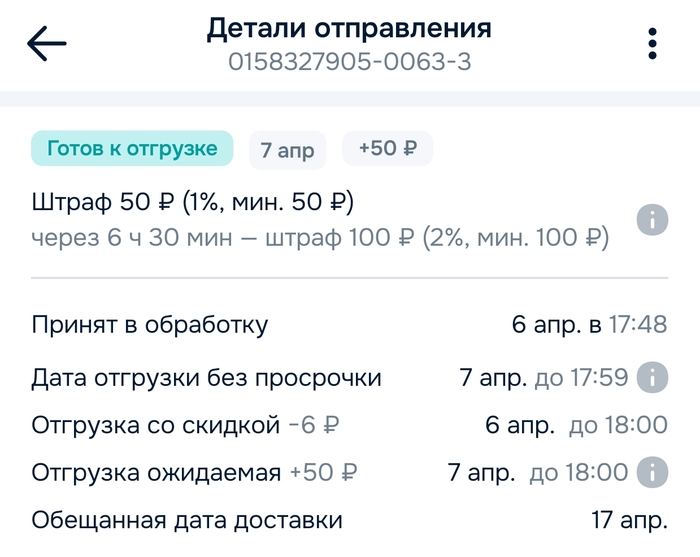This screenshot has width=700, height=557.
Task: Tap the 'Детали отправления' header title
Action: [349, 28]
